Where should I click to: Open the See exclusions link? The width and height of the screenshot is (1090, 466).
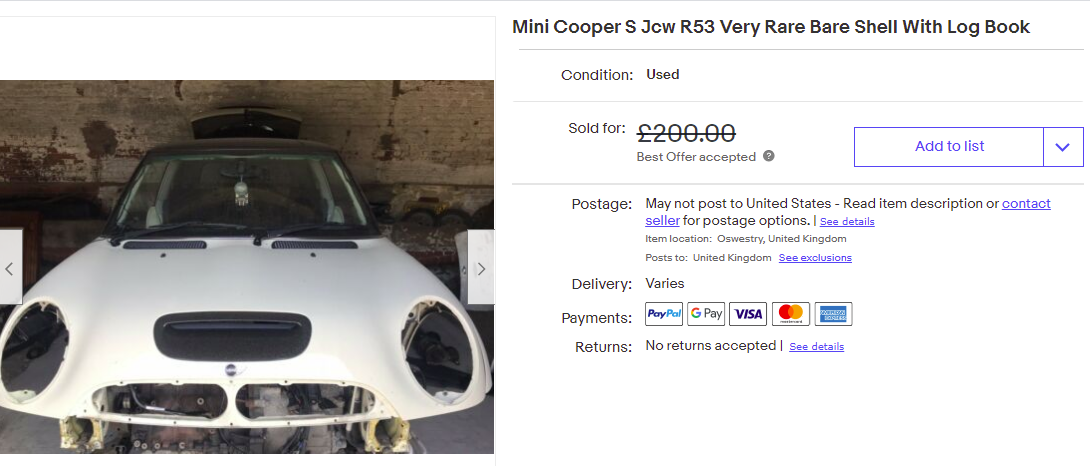tap(815, 258)
